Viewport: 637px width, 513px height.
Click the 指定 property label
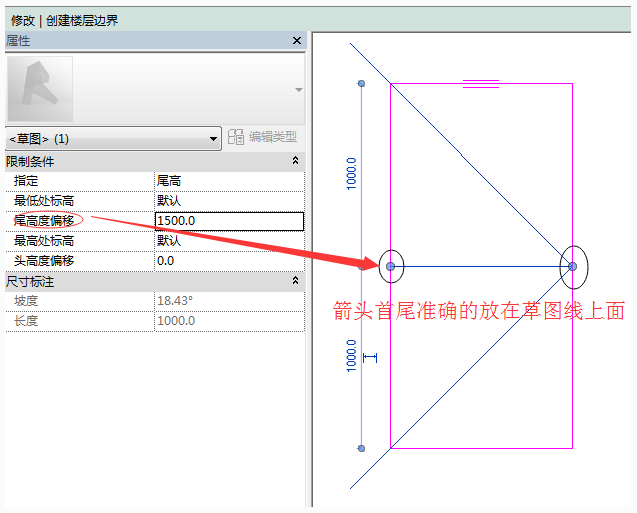point(26,181)
